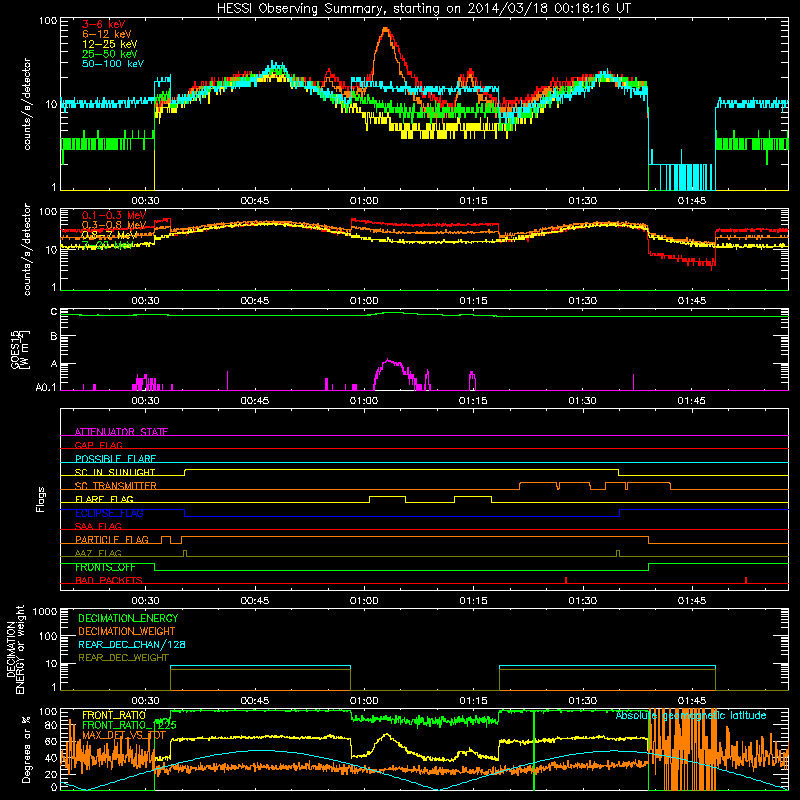Click the REAR_DEC_WEIGHT legend label
The width and height of the screenshot is (800, 800).
point(123,658)
